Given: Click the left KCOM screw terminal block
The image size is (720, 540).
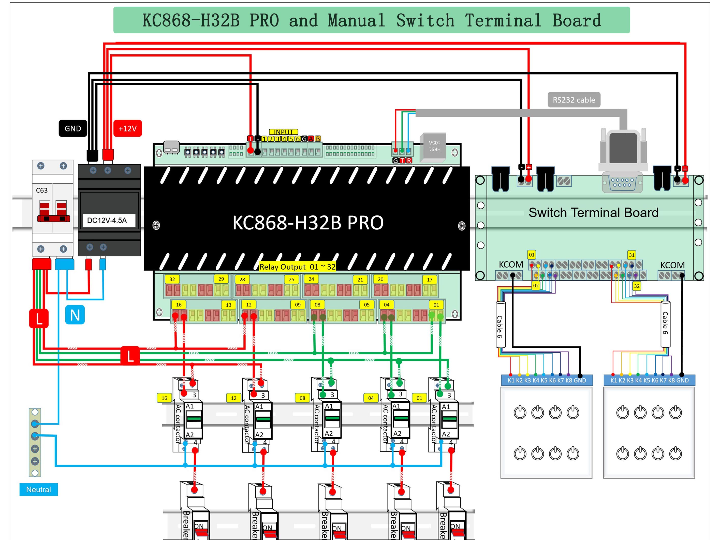Looking at the screenshot, I should pyautogui.click(x=509, y=276).
